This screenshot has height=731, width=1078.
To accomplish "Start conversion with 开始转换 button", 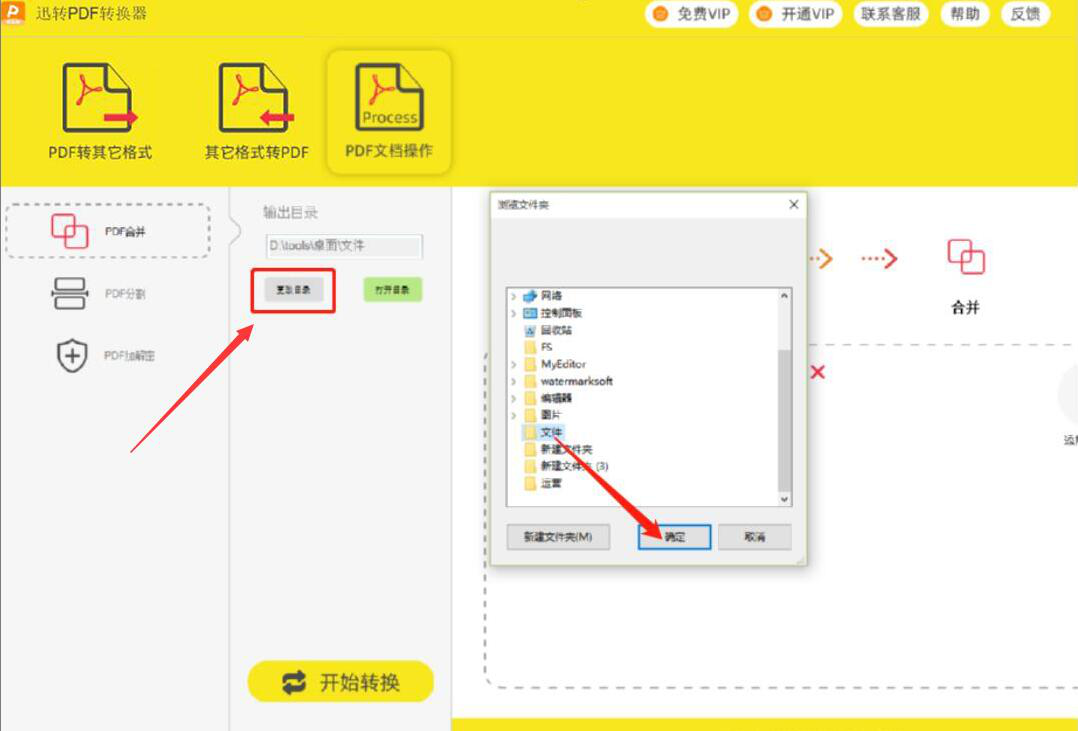I will (x=341, y=681).
